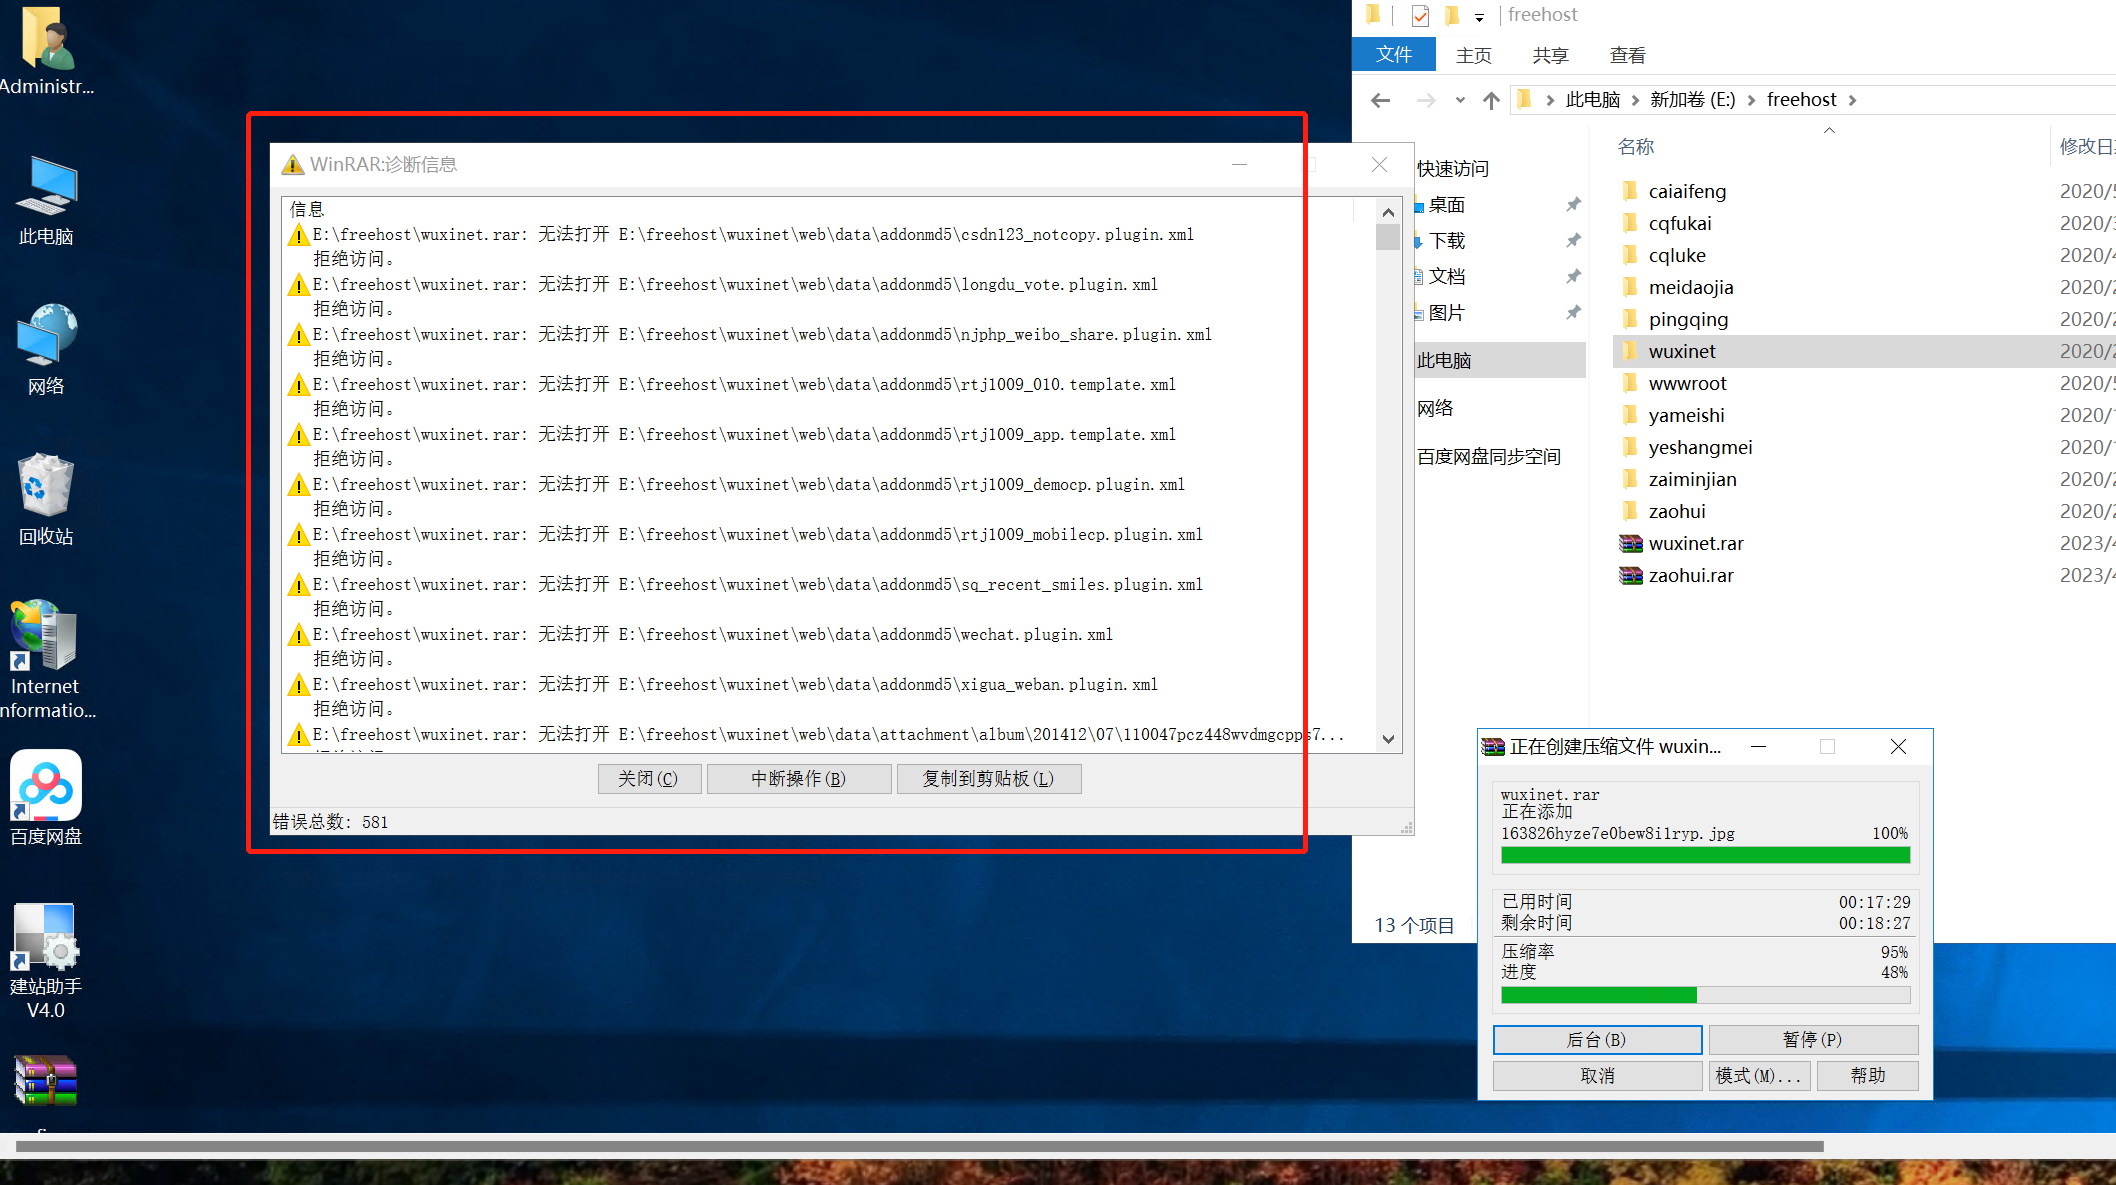Click the properties checkmark quick access icon
This screenshot has height=1185, width=2116.
(1420, 15)
